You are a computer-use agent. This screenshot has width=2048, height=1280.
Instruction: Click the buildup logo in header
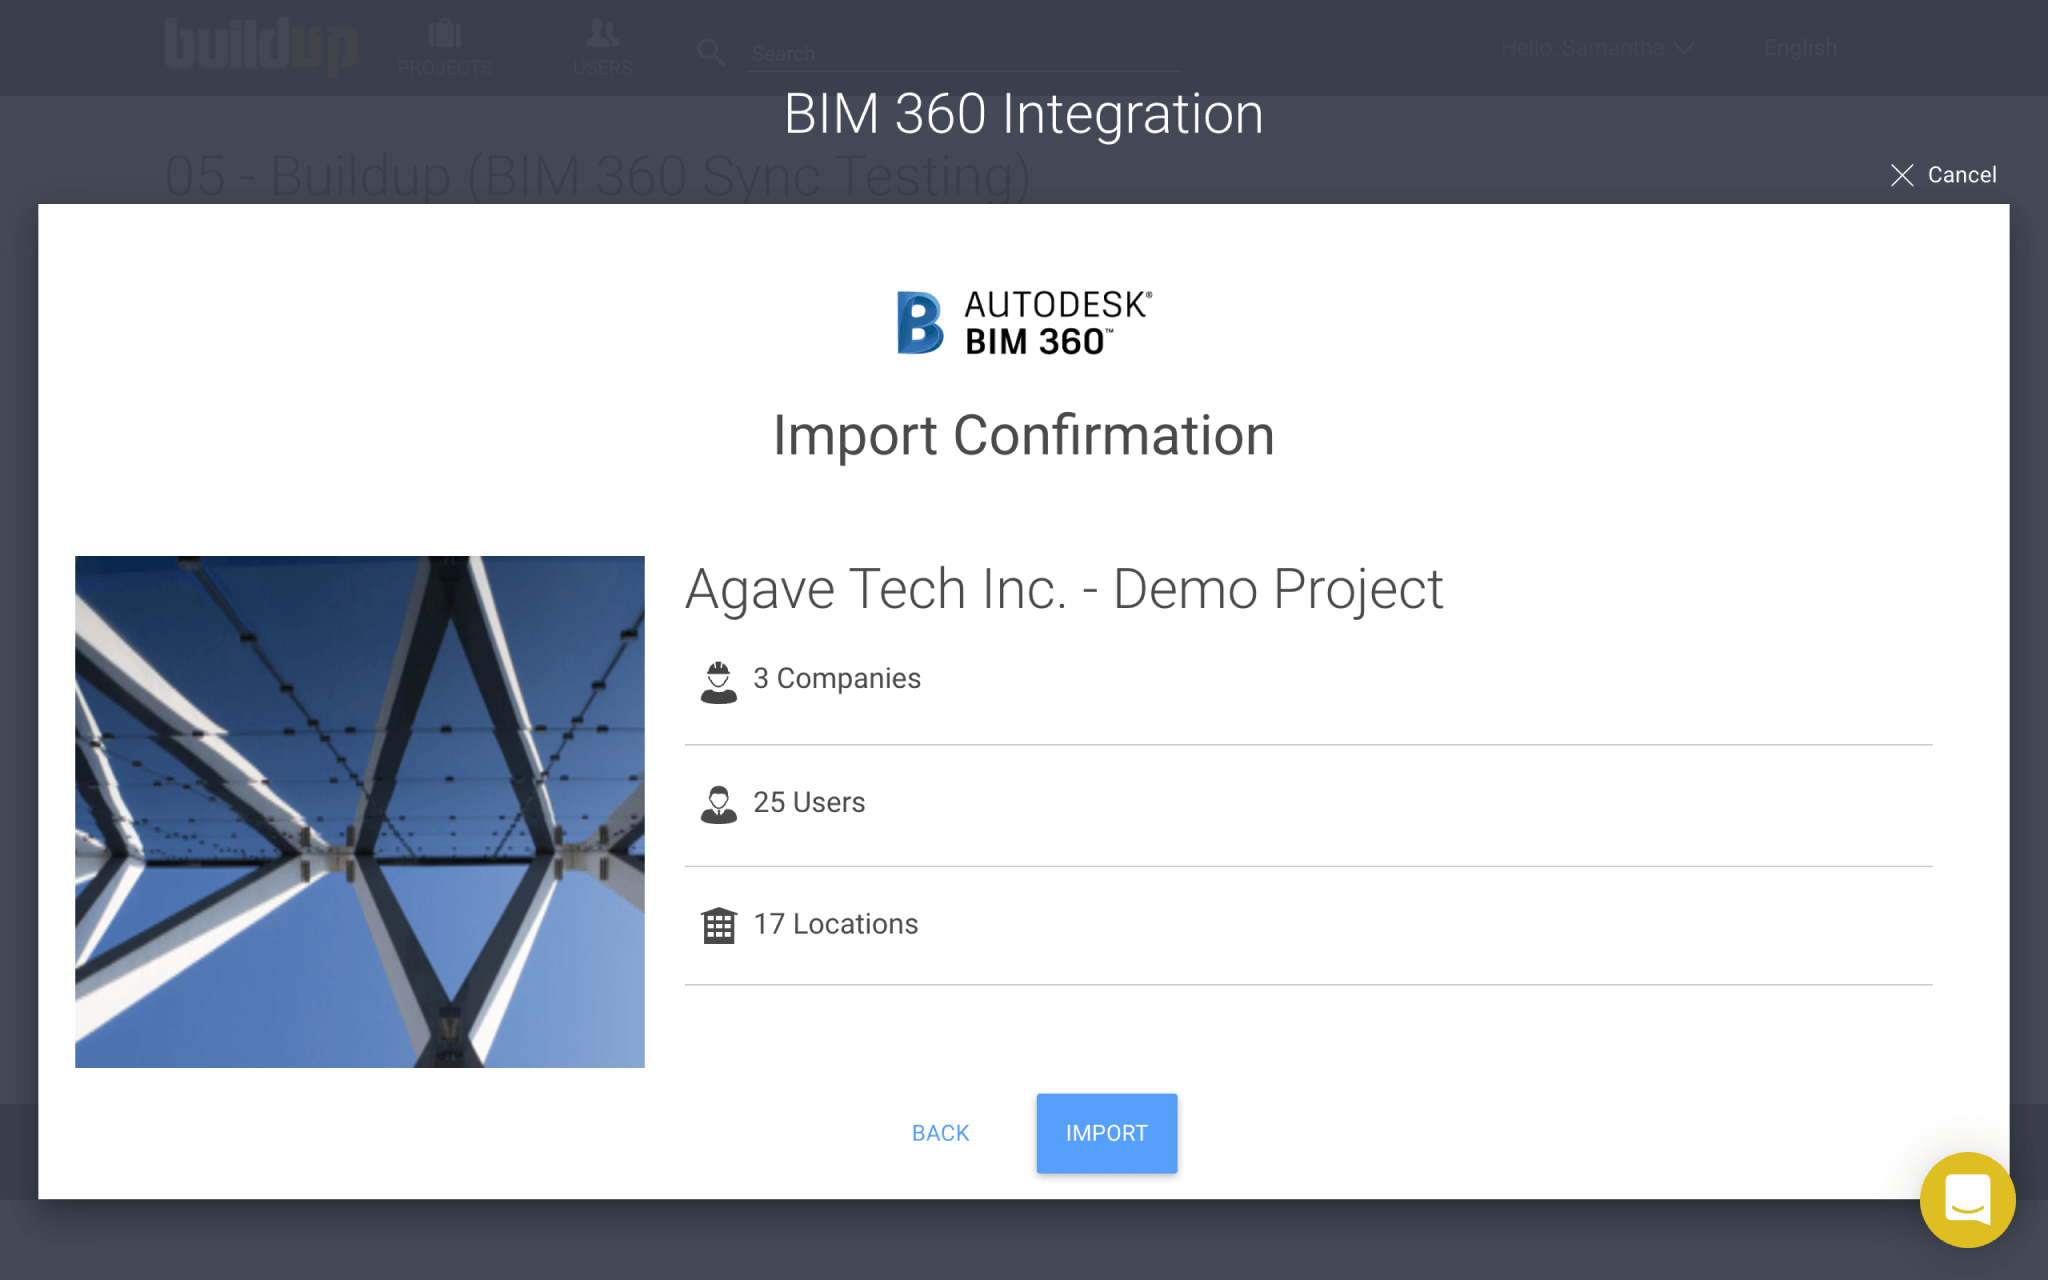261,46
